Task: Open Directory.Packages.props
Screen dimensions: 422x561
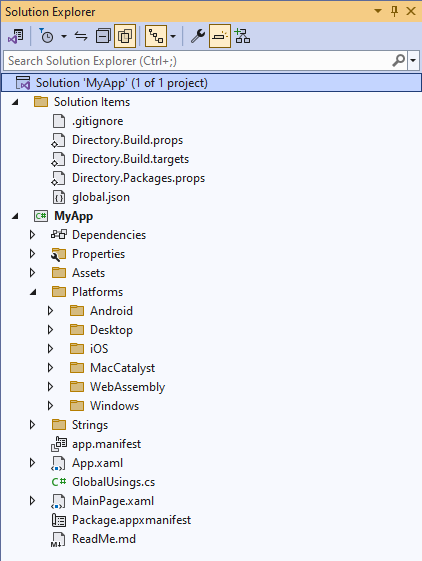Action: click(139, 178)
